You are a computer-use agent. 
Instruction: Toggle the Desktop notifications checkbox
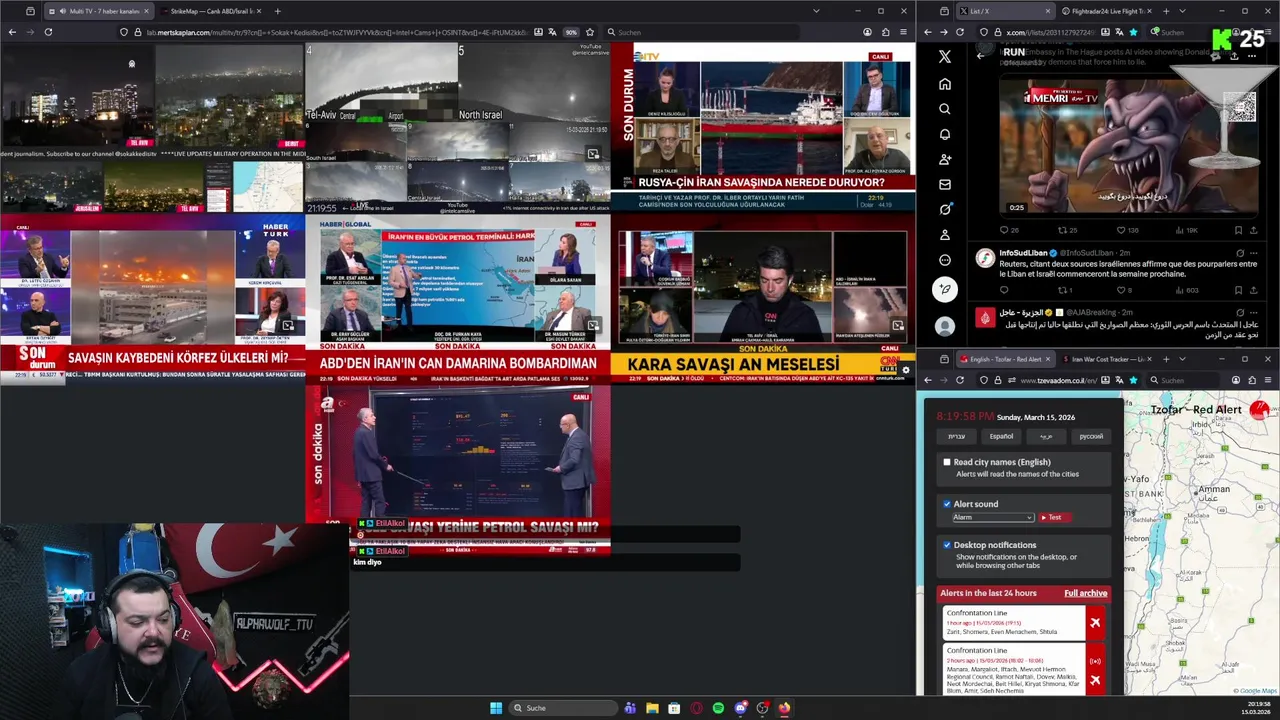click(x=947, y=545)
